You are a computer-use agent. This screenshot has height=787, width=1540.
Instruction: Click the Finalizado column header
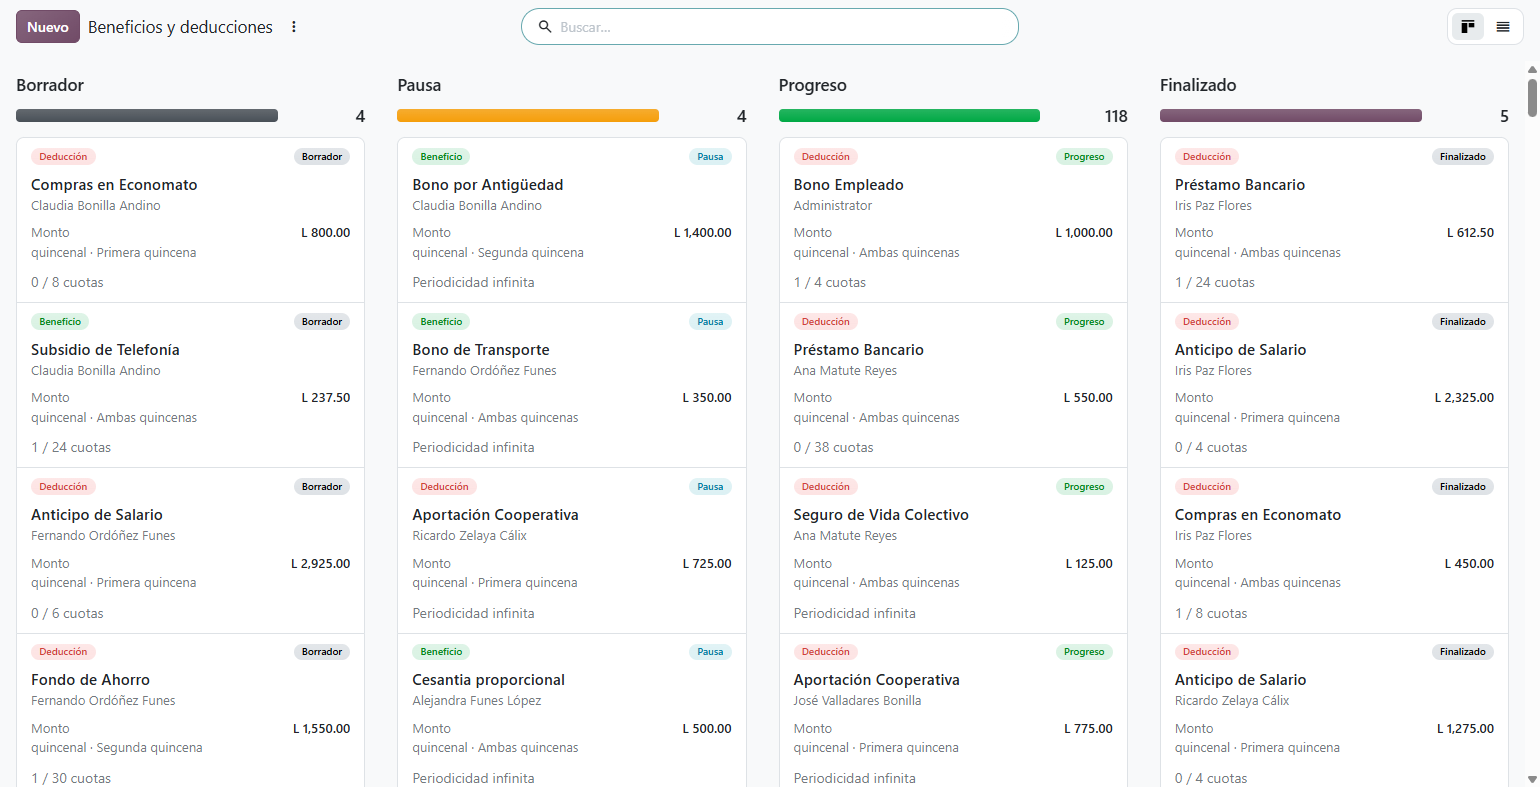tap(1198, 85)
